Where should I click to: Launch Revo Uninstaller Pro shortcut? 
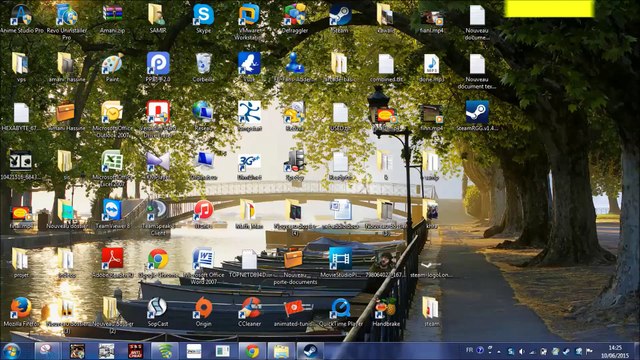pos(67,21)
